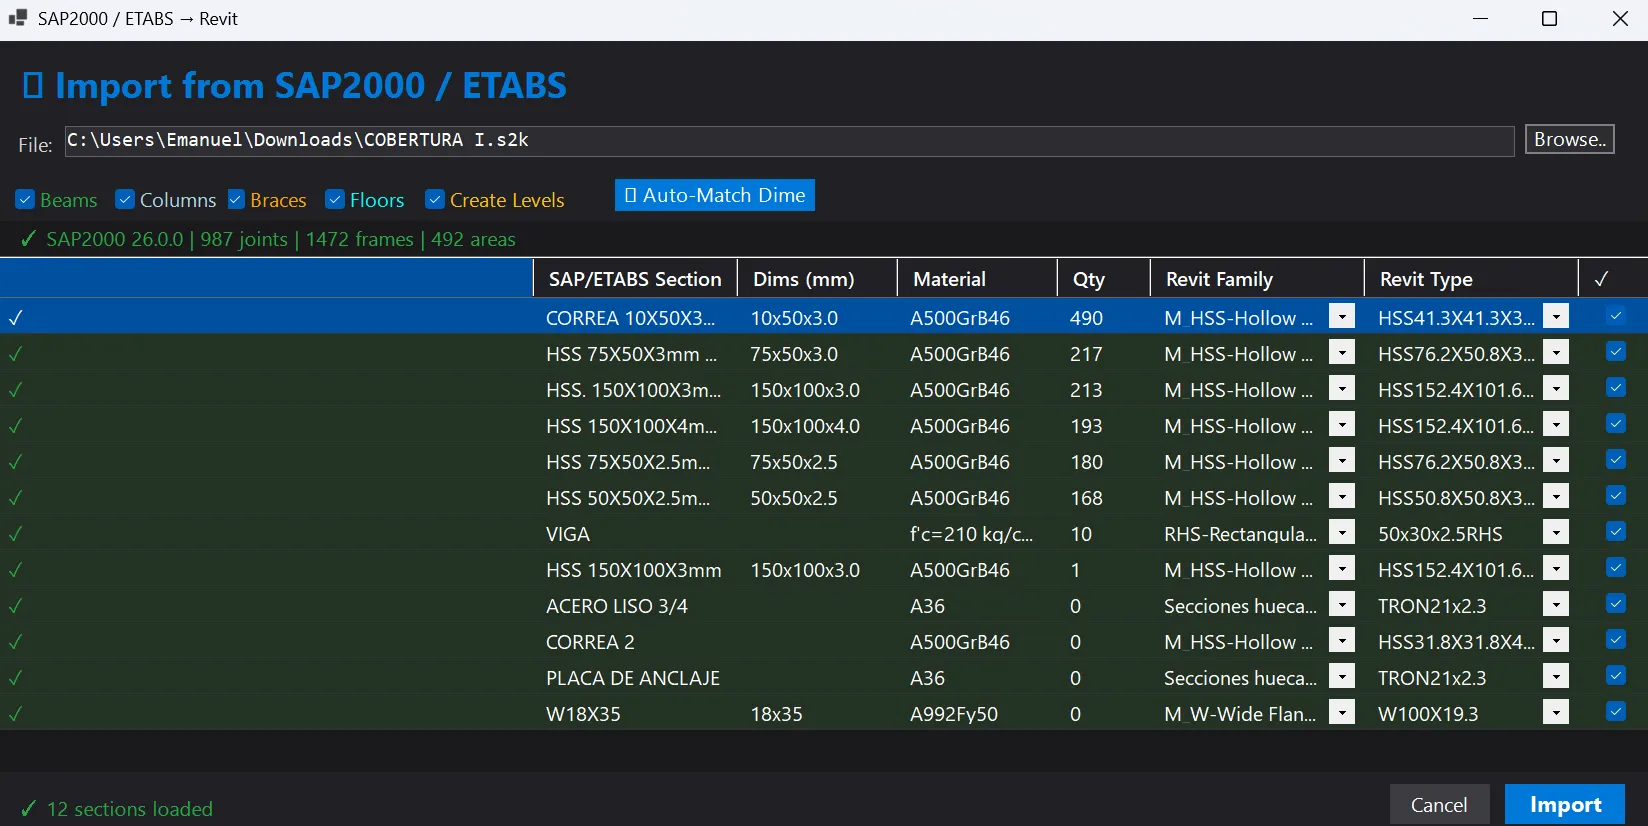The width and height of the screenshot is (1648, 826).
Task: Open Revit Family dropdown for W18X35 row
Action: point(1342,713)
